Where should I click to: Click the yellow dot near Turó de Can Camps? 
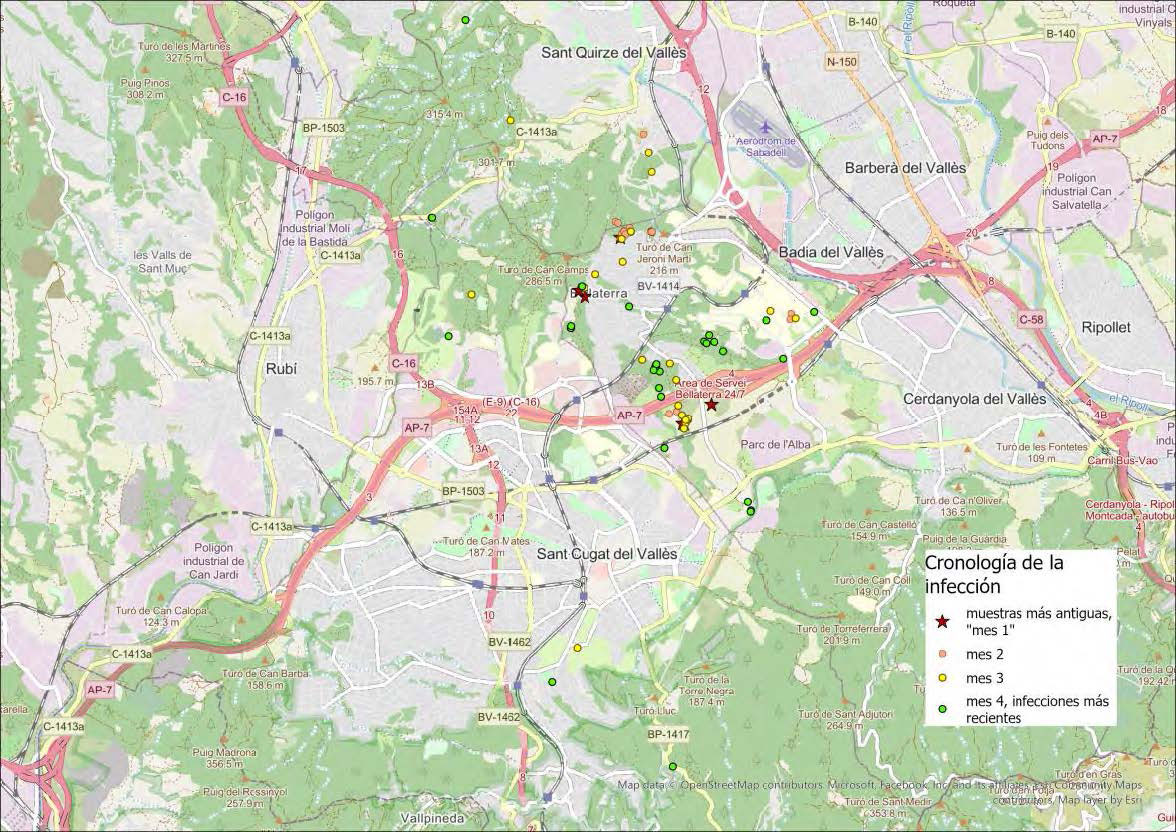tap(594, 273)
